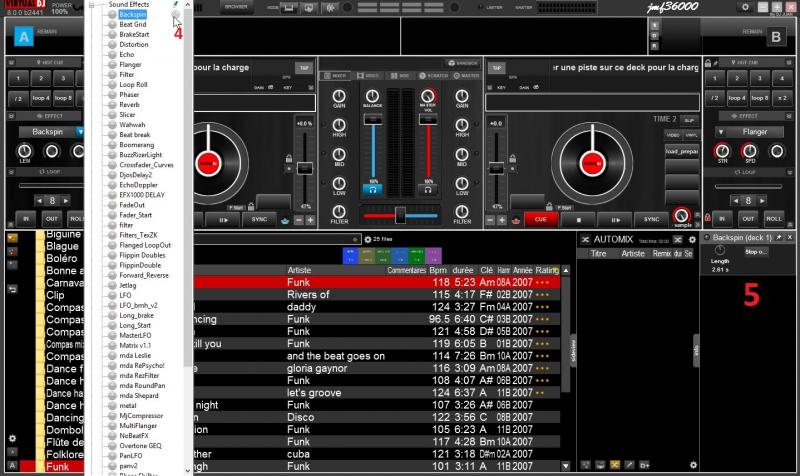The width and height of the screenshot is (800, 476).
Task: Pin the Sound Effects list with pin icon
Action: pos(176,5)
